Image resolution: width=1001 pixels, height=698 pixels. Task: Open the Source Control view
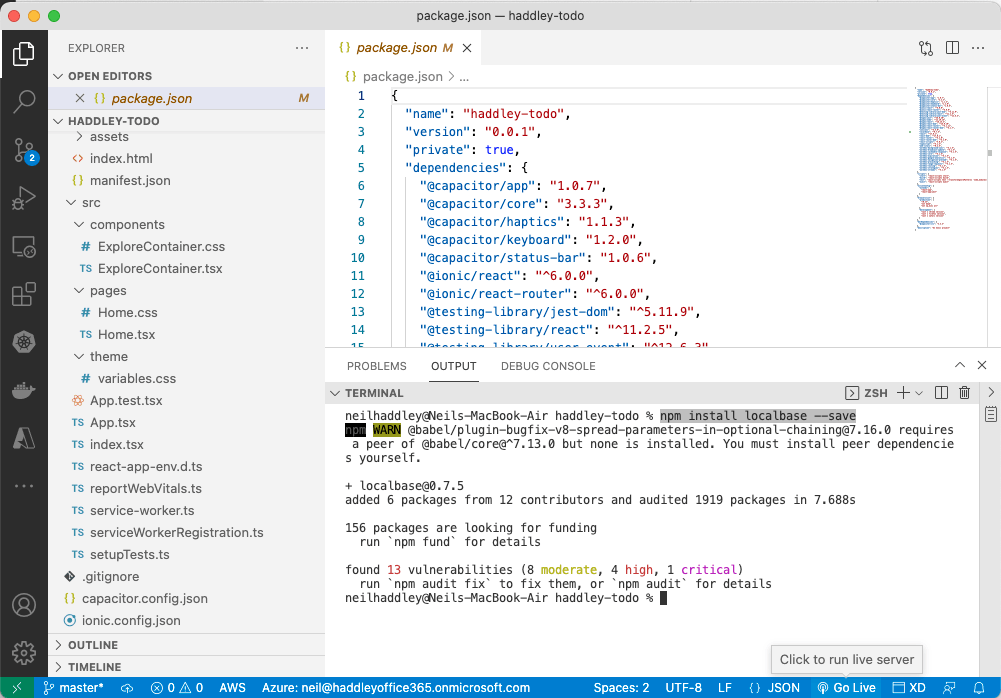pos(24,151)
